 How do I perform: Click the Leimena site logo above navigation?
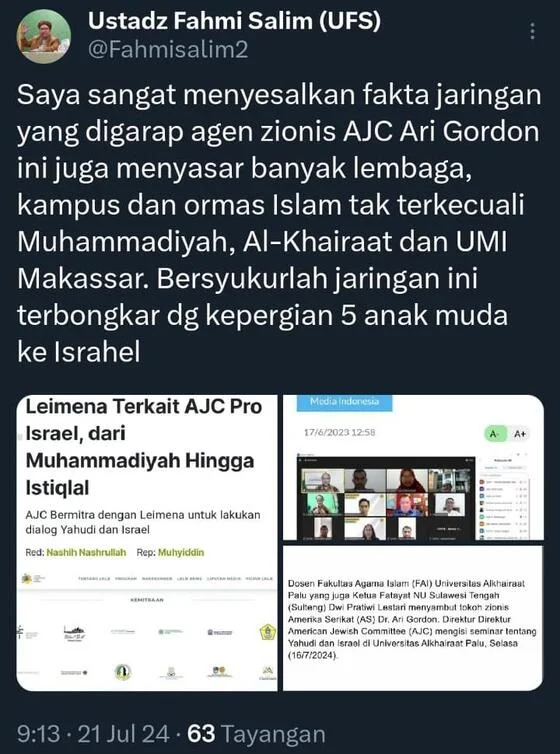(33, 578)
